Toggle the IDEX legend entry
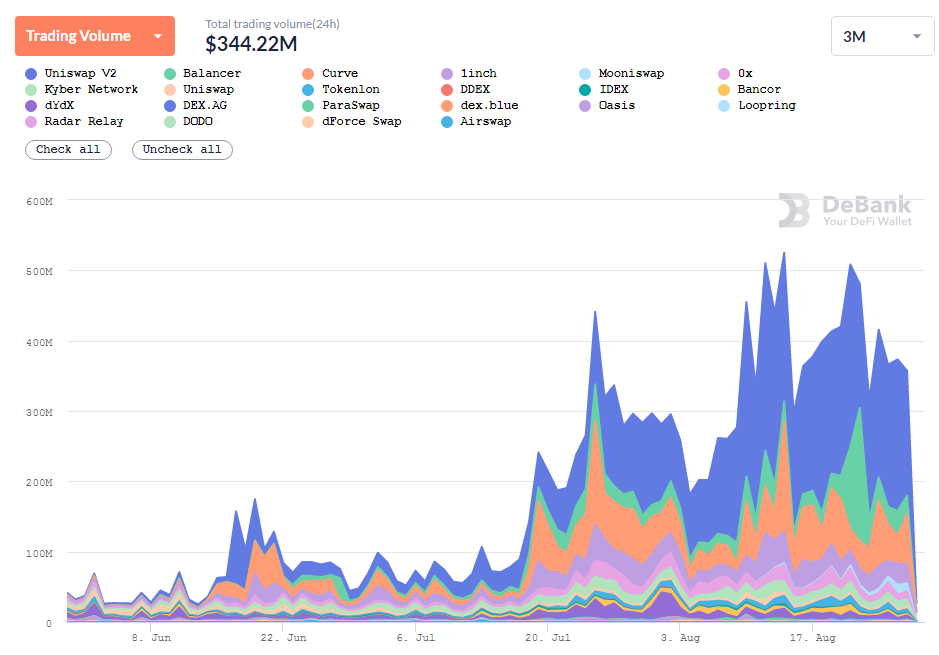The height and width of the screenshot is (655, 939). coord(604,90)
